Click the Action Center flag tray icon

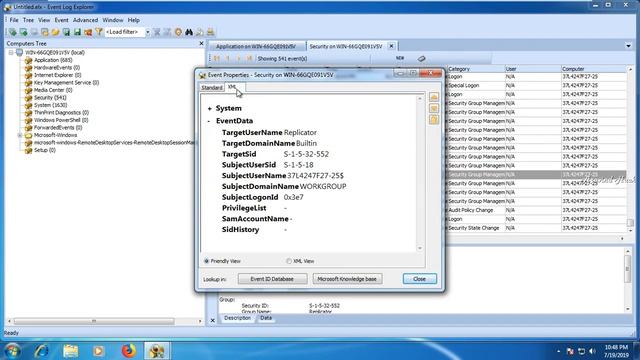click(570, 351)
